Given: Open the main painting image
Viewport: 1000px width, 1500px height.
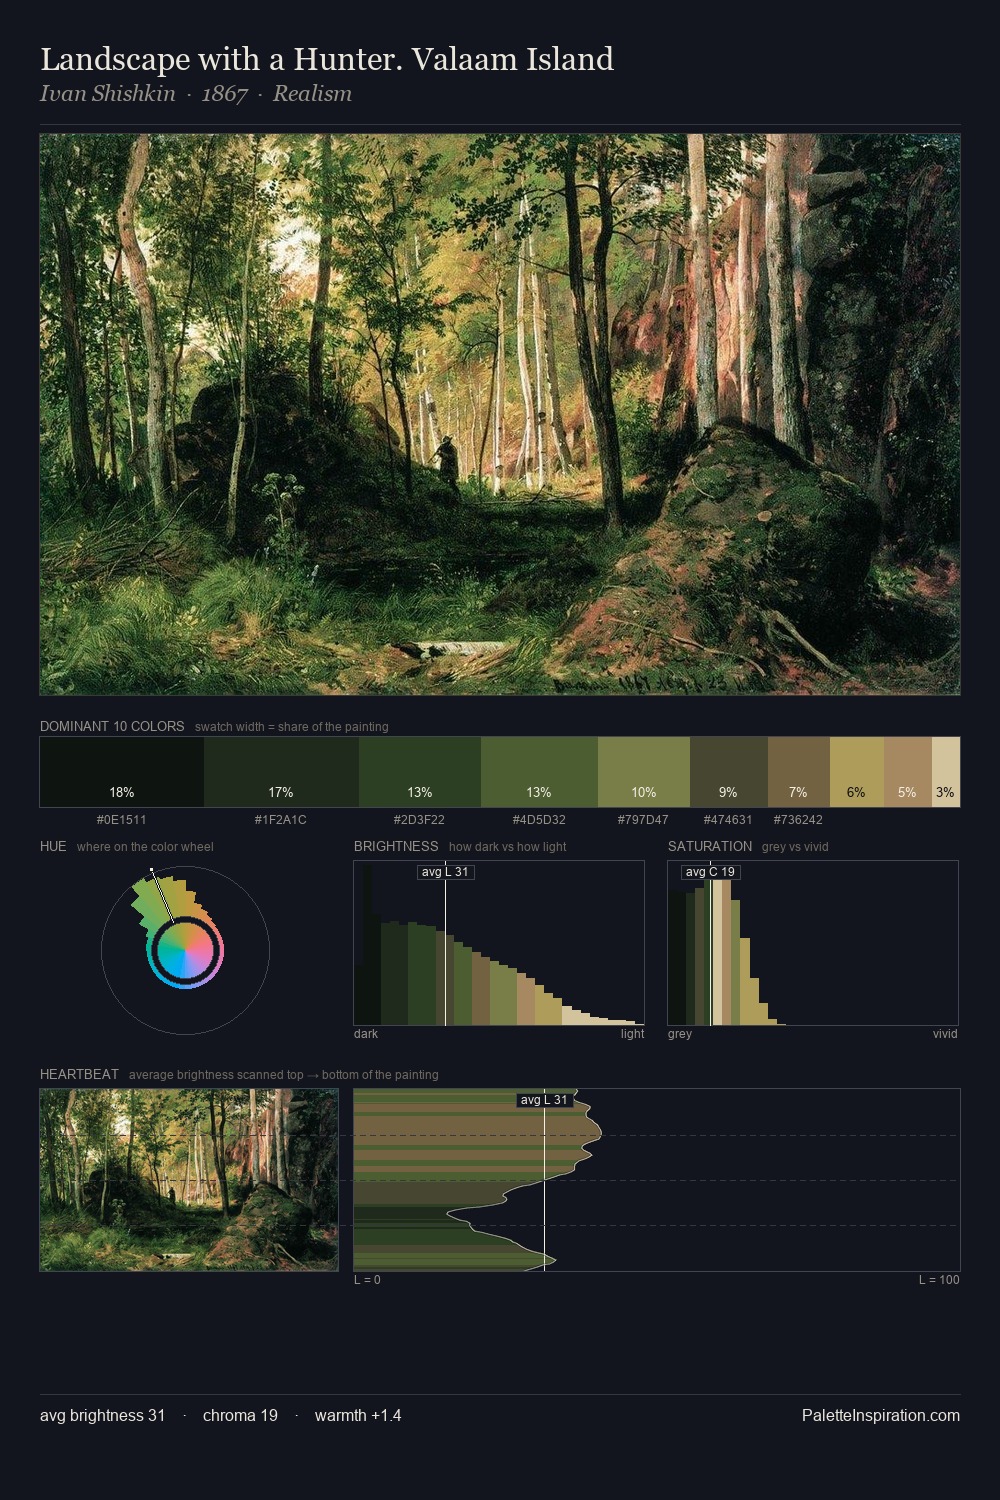Looking at the screenshot, I should (500, 415).
